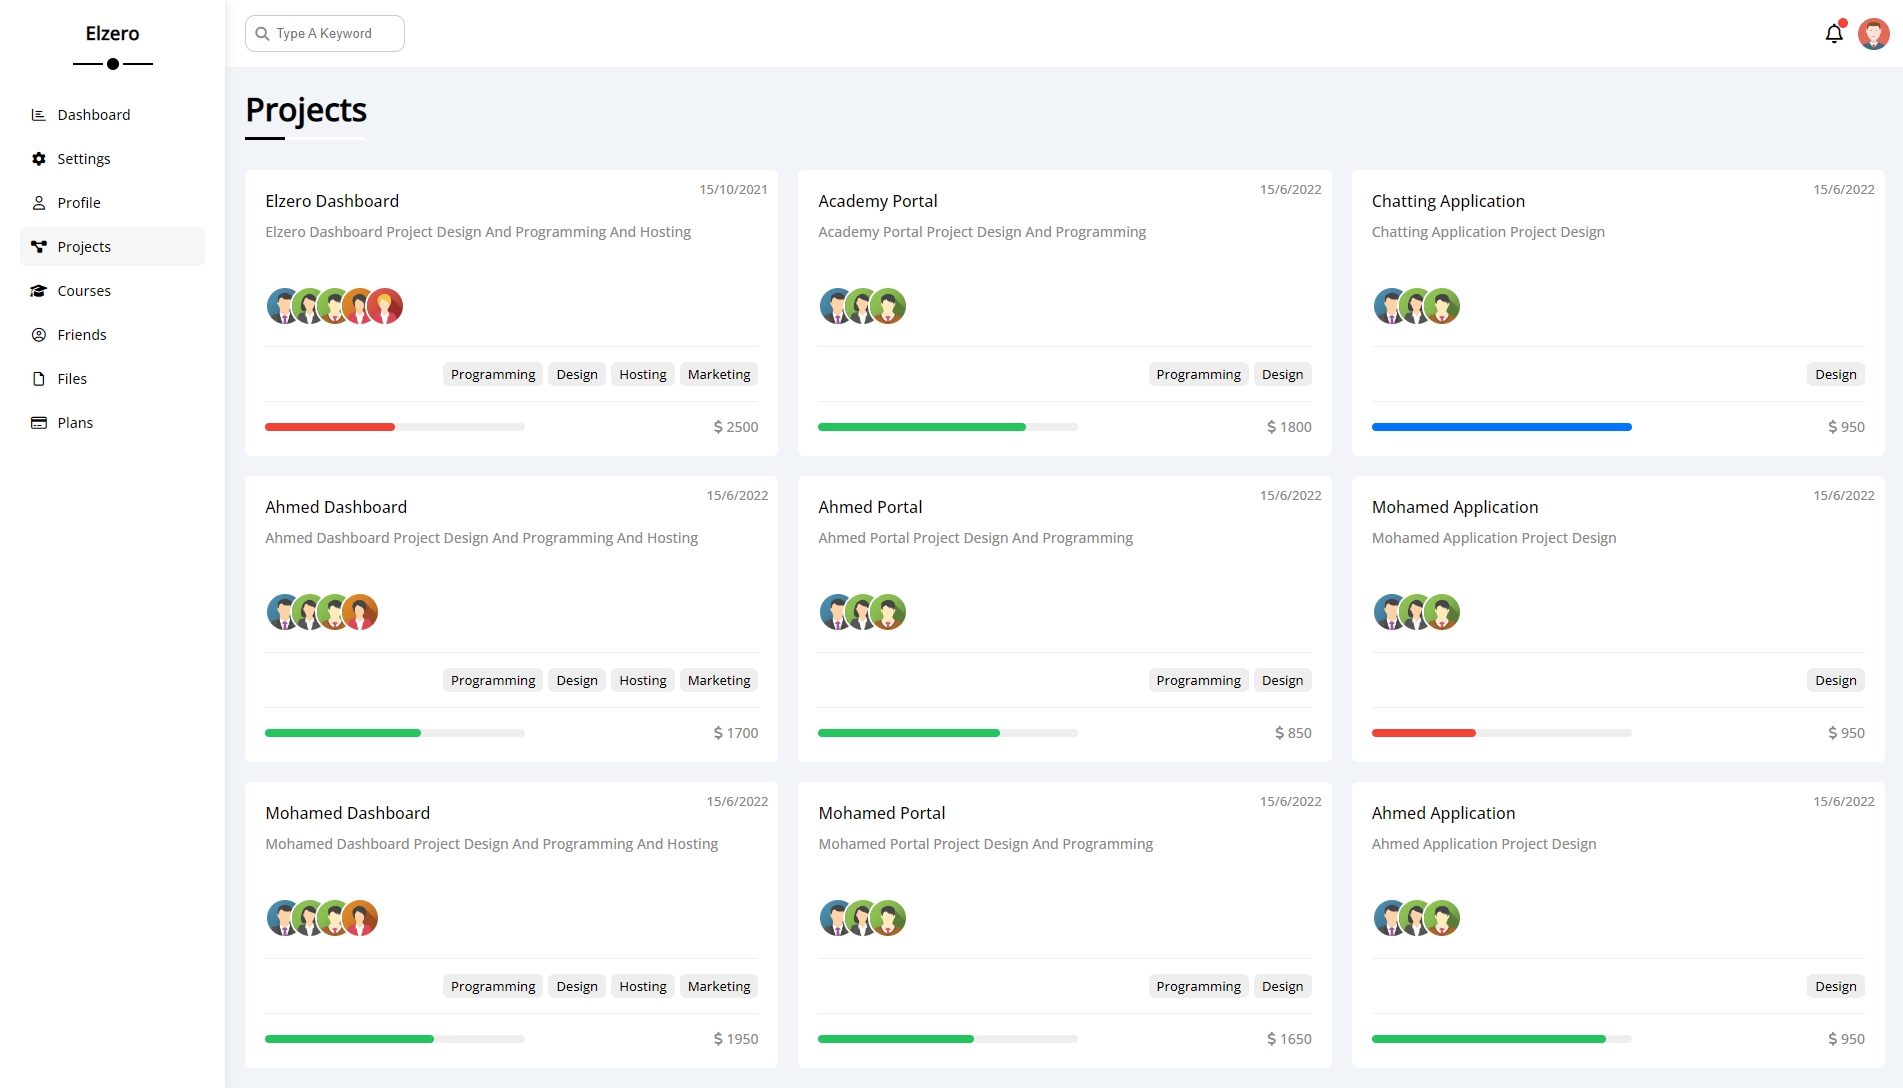Click the Elzero logo title
Screen dimensions: 1903x1088
112,34
